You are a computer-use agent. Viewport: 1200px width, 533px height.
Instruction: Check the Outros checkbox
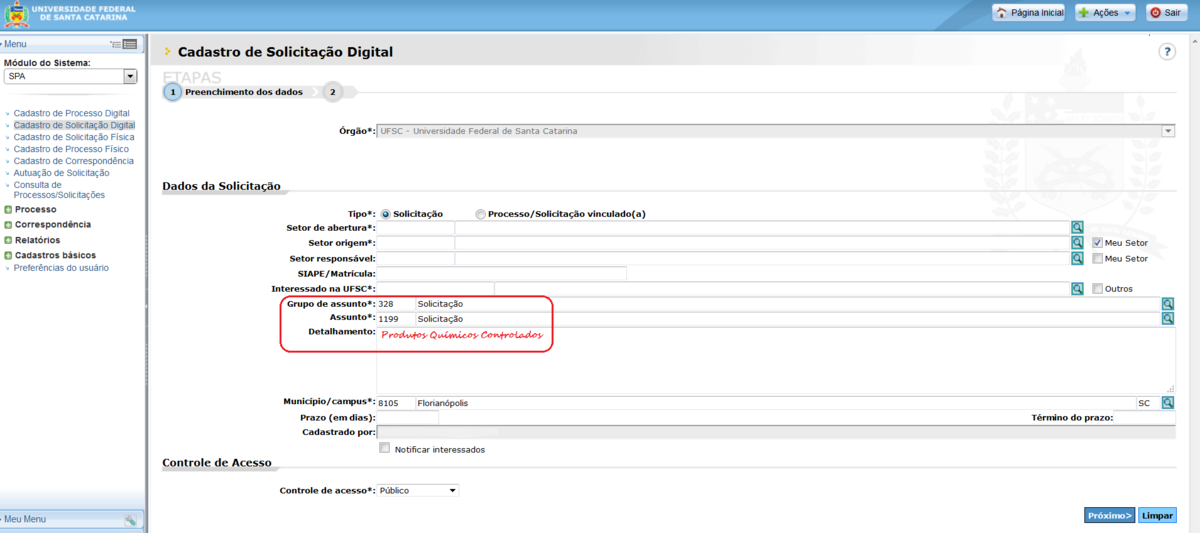pos(1097,289)
